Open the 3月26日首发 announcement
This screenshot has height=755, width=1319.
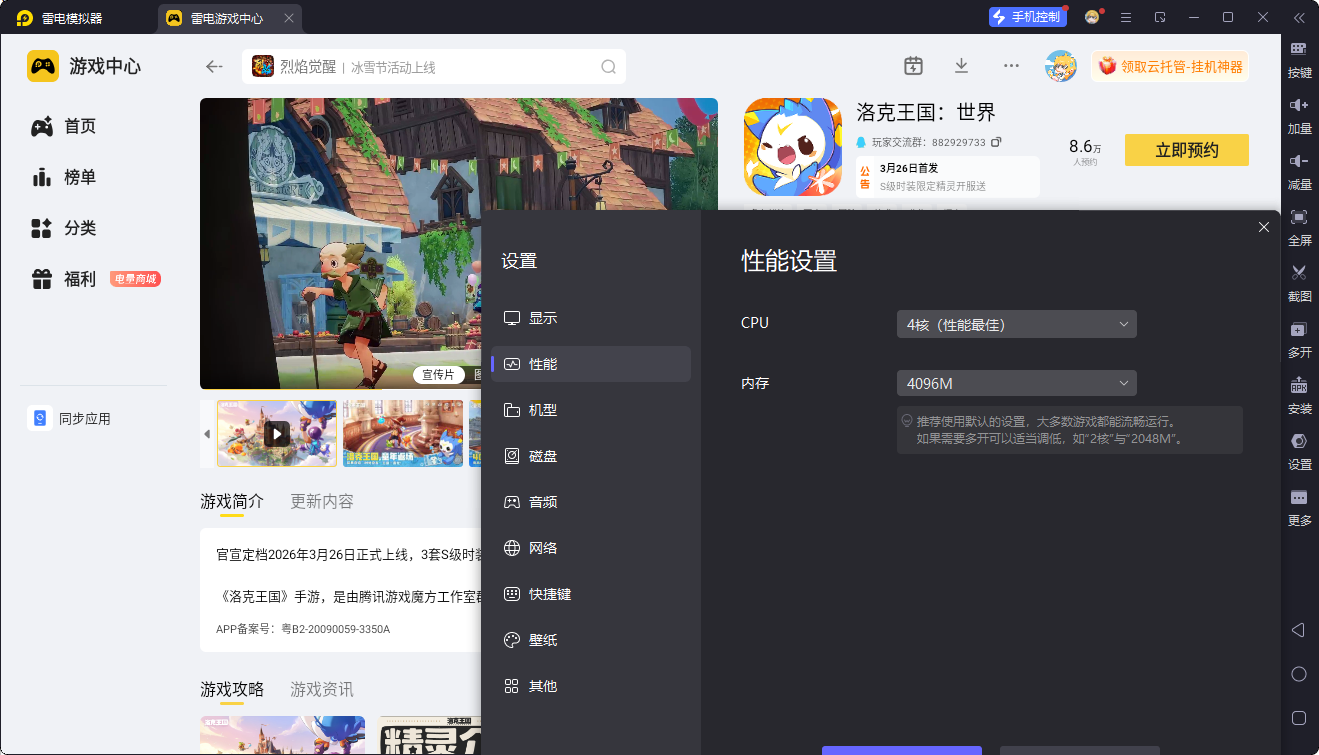click(x=947, y=177)
